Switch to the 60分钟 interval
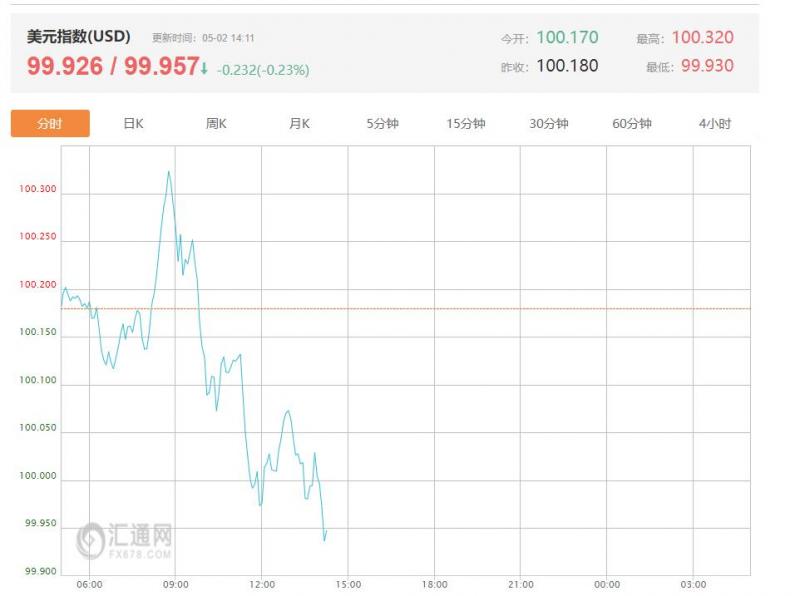This screenshot has width=800, height=596. [x=632, y=123]
